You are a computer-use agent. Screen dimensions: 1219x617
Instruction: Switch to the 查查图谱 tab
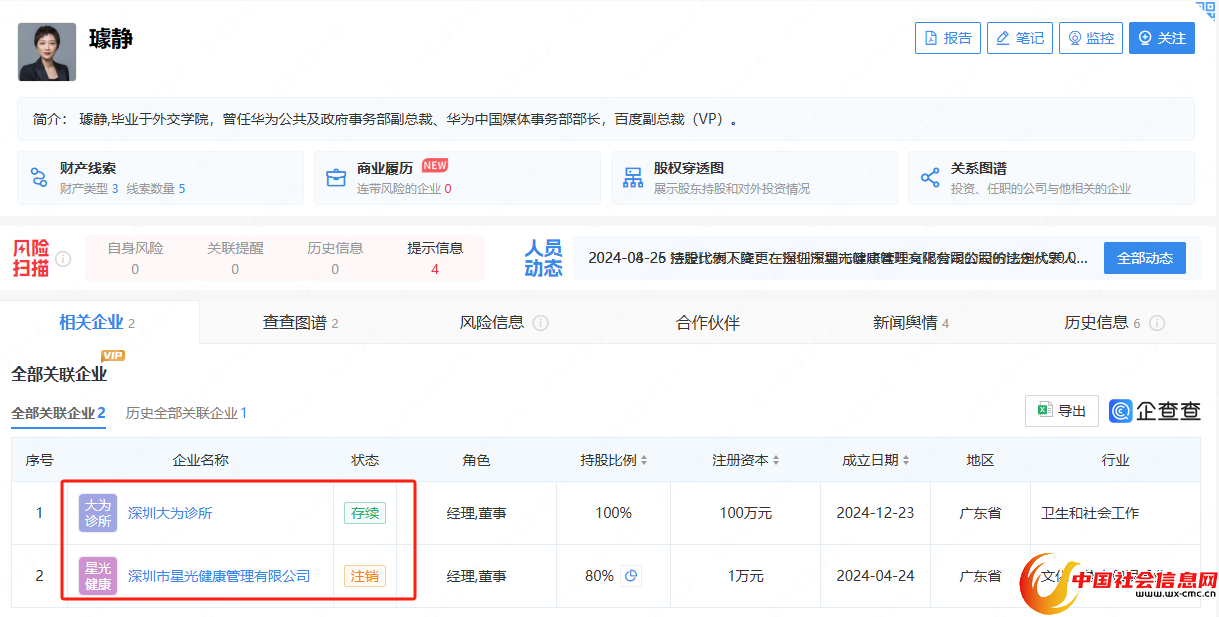300,323
